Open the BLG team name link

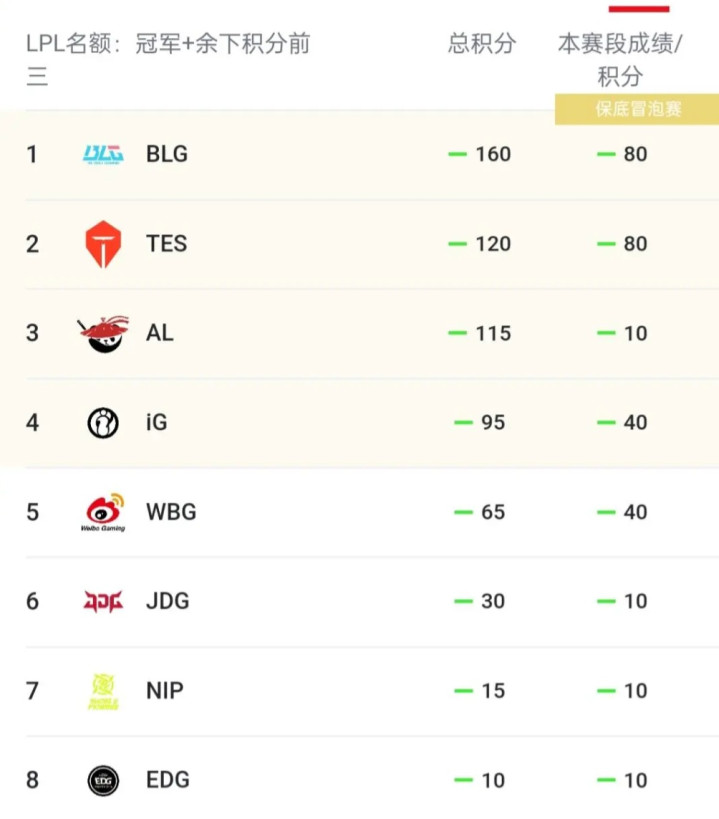click(166, 154)
